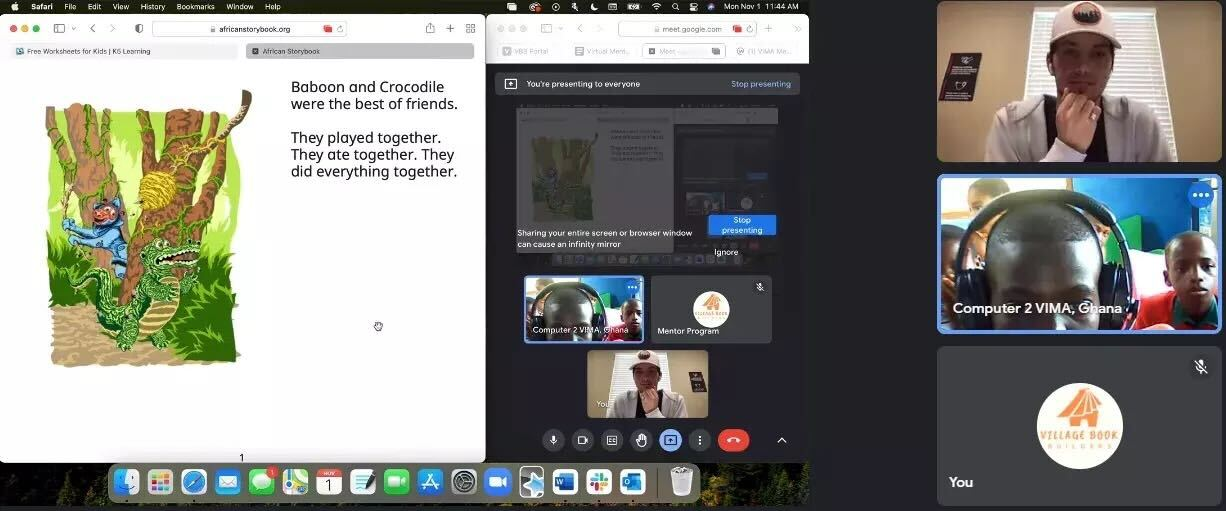Switch to Free Worksheets for Kids tab
The height and width of the screenshot is (511, 1226).
[125, 51]
